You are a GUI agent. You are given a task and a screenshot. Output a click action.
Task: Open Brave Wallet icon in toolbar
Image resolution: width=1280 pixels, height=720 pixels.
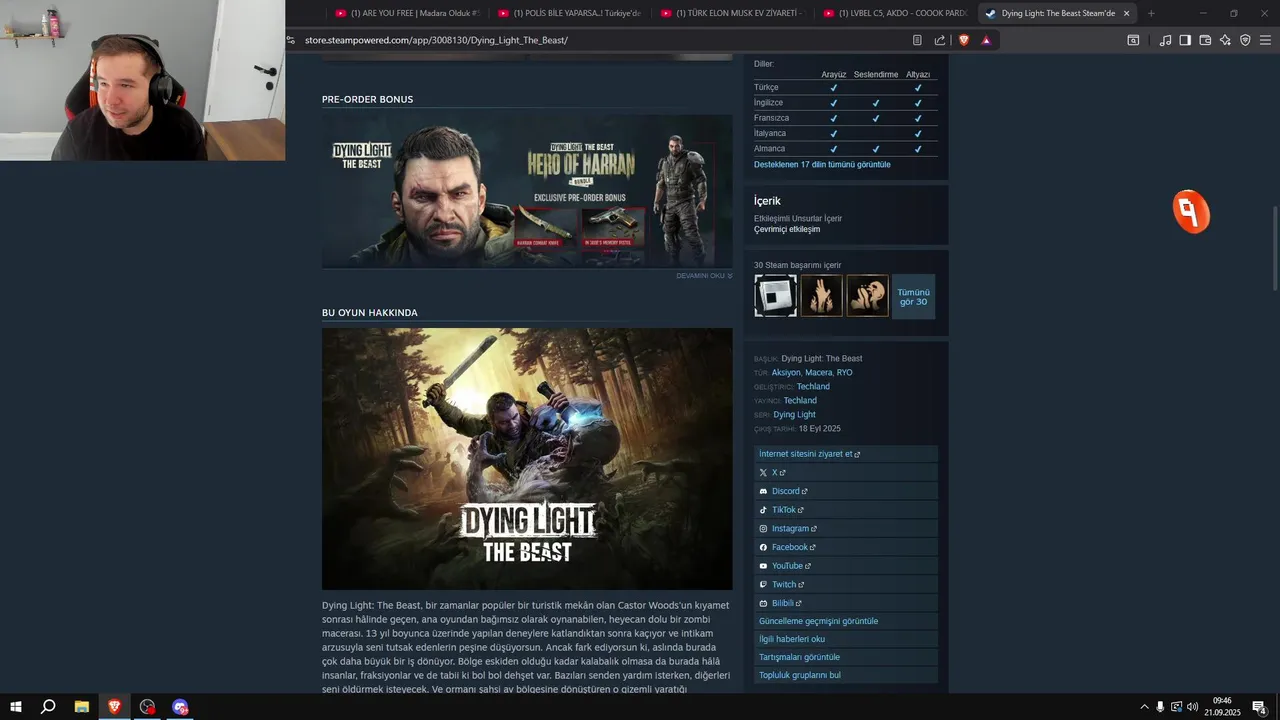tap(1205, 40)
